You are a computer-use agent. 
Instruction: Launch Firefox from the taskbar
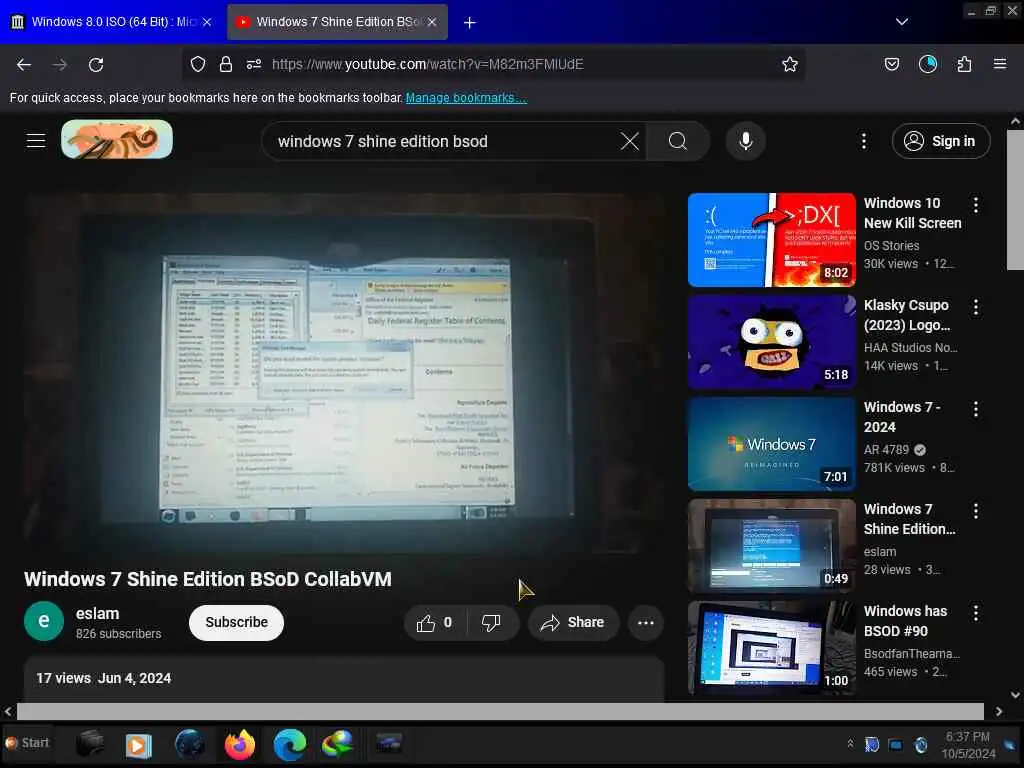[x=240, y=744]
